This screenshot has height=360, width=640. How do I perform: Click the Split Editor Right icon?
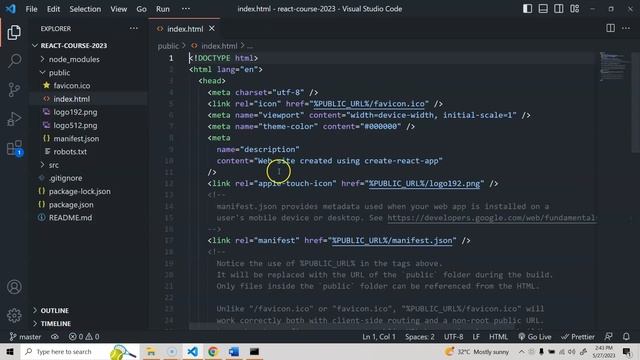pyautogui.click(x=610, y=28)
